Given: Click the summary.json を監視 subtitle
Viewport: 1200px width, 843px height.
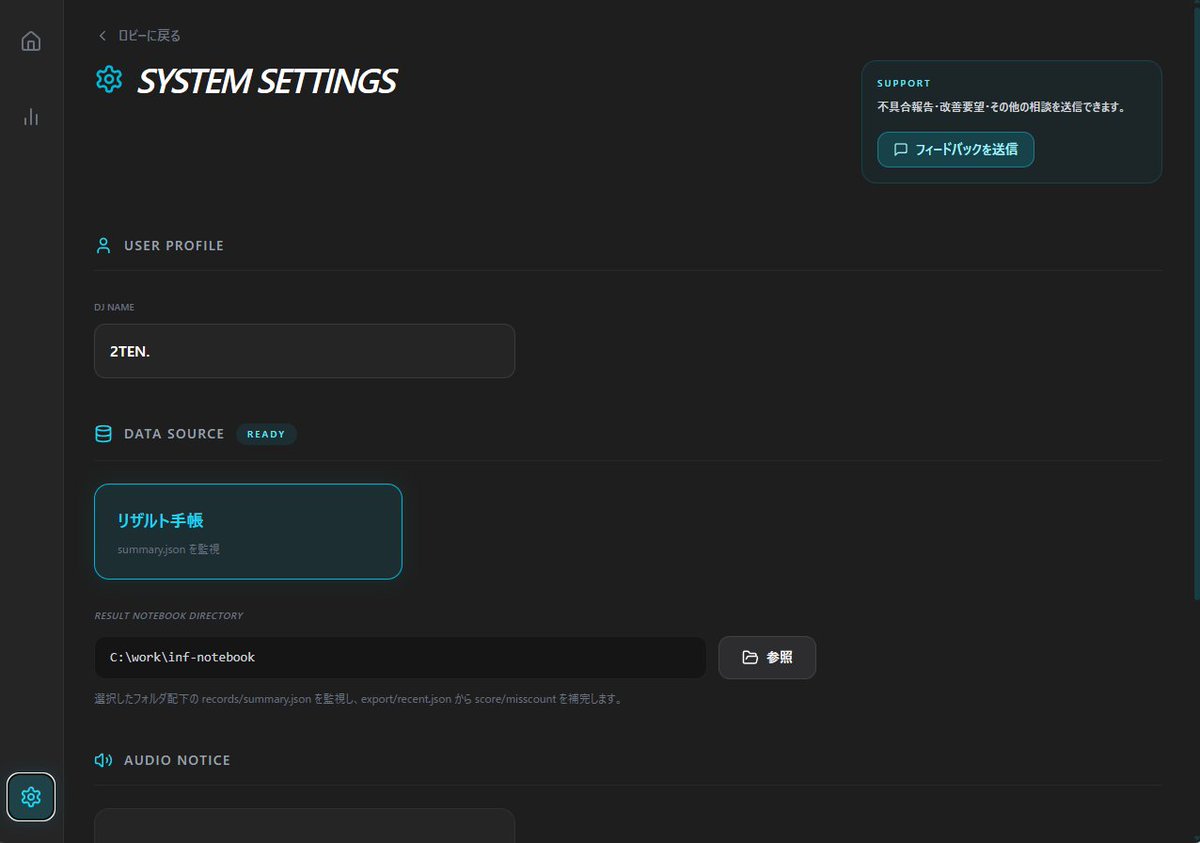Looking at the screenshot, I should click(168, 550).
